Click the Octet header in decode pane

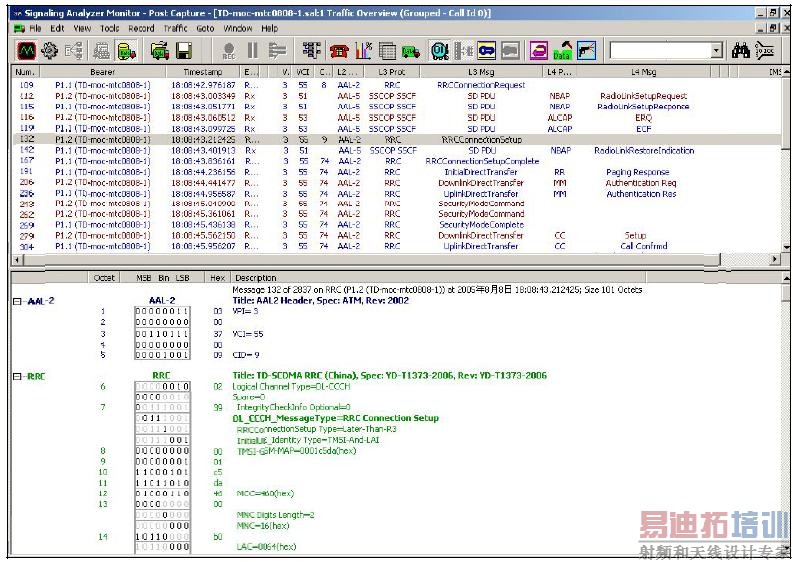coord(104,278)
